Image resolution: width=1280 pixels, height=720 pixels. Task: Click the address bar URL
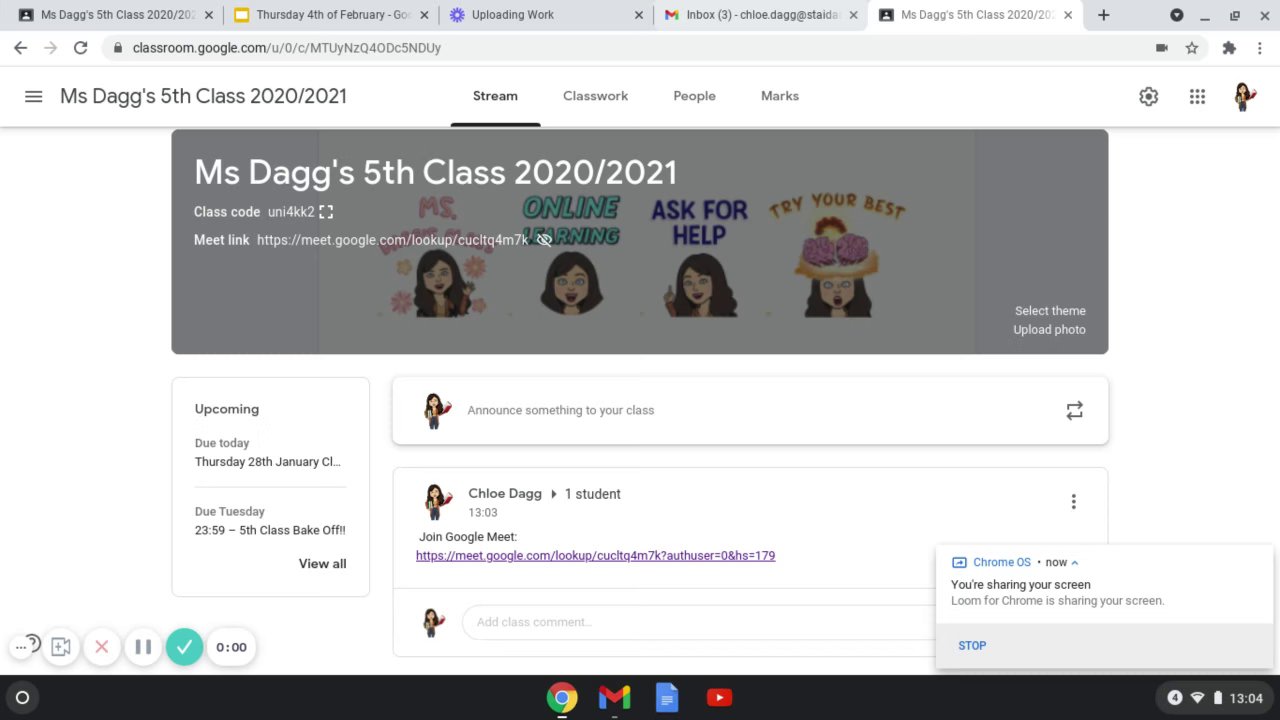pyautogui.click(x=287, y=48)
